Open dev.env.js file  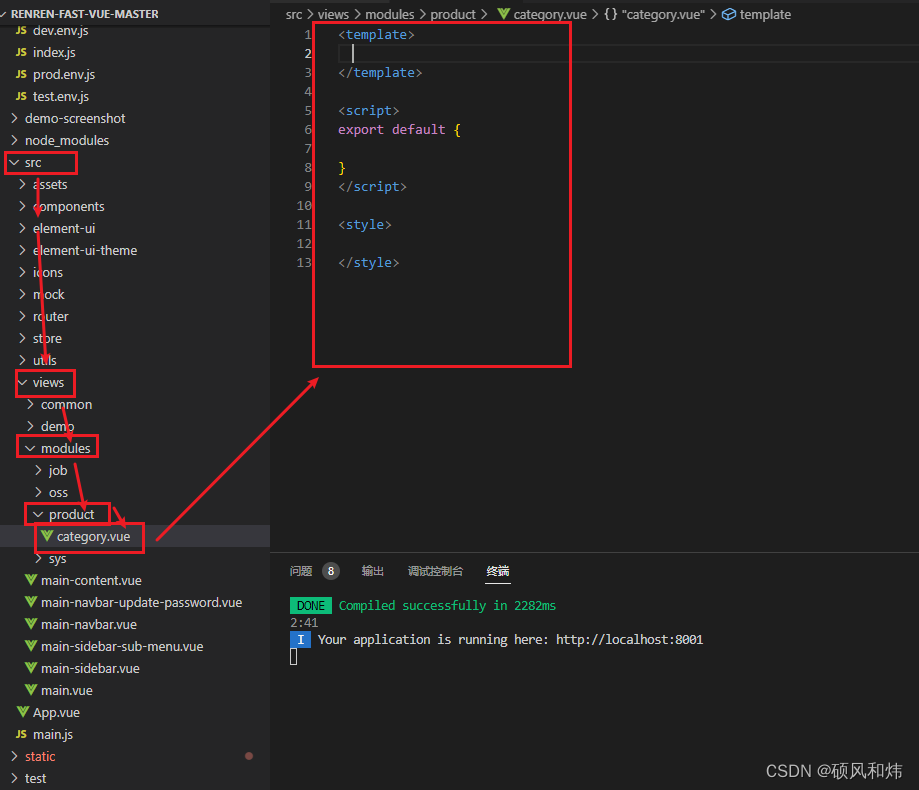[x=60, y=30]
